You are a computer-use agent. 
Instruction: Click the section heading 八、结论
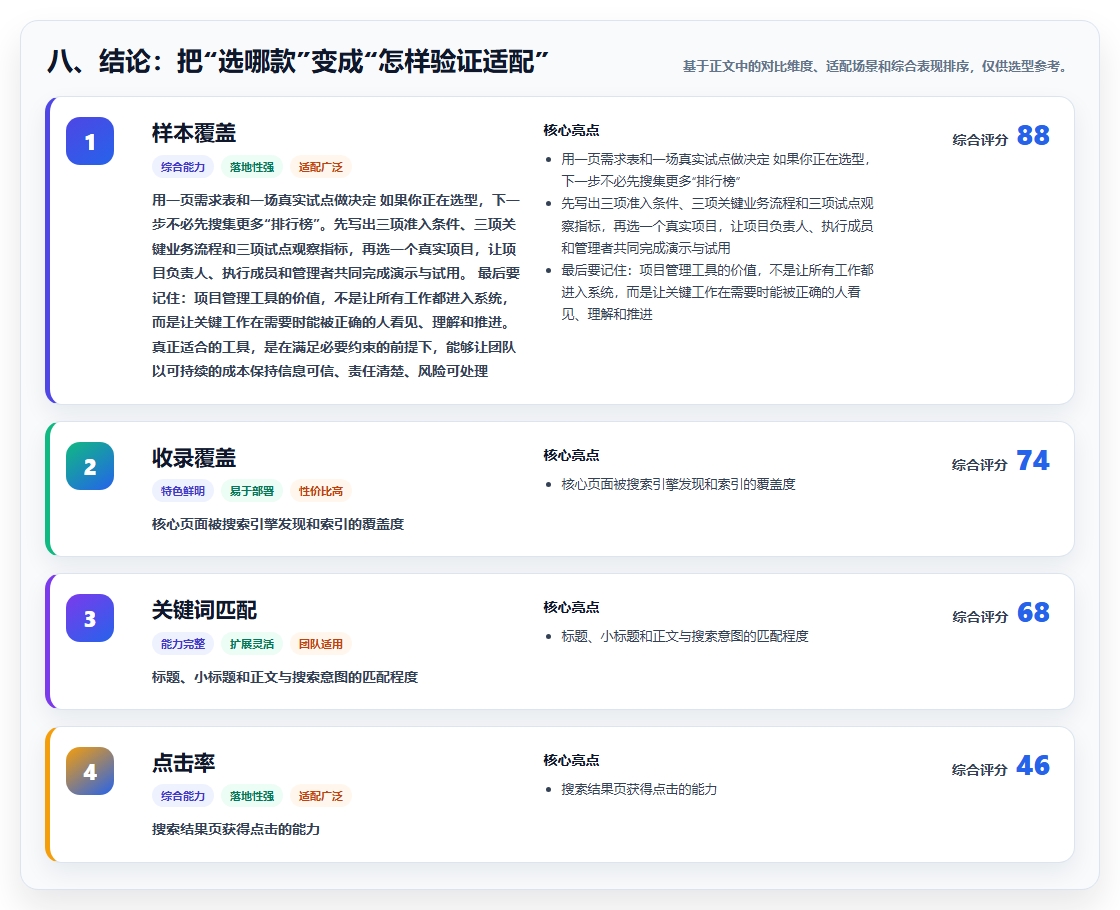click(x=297, y=61)
